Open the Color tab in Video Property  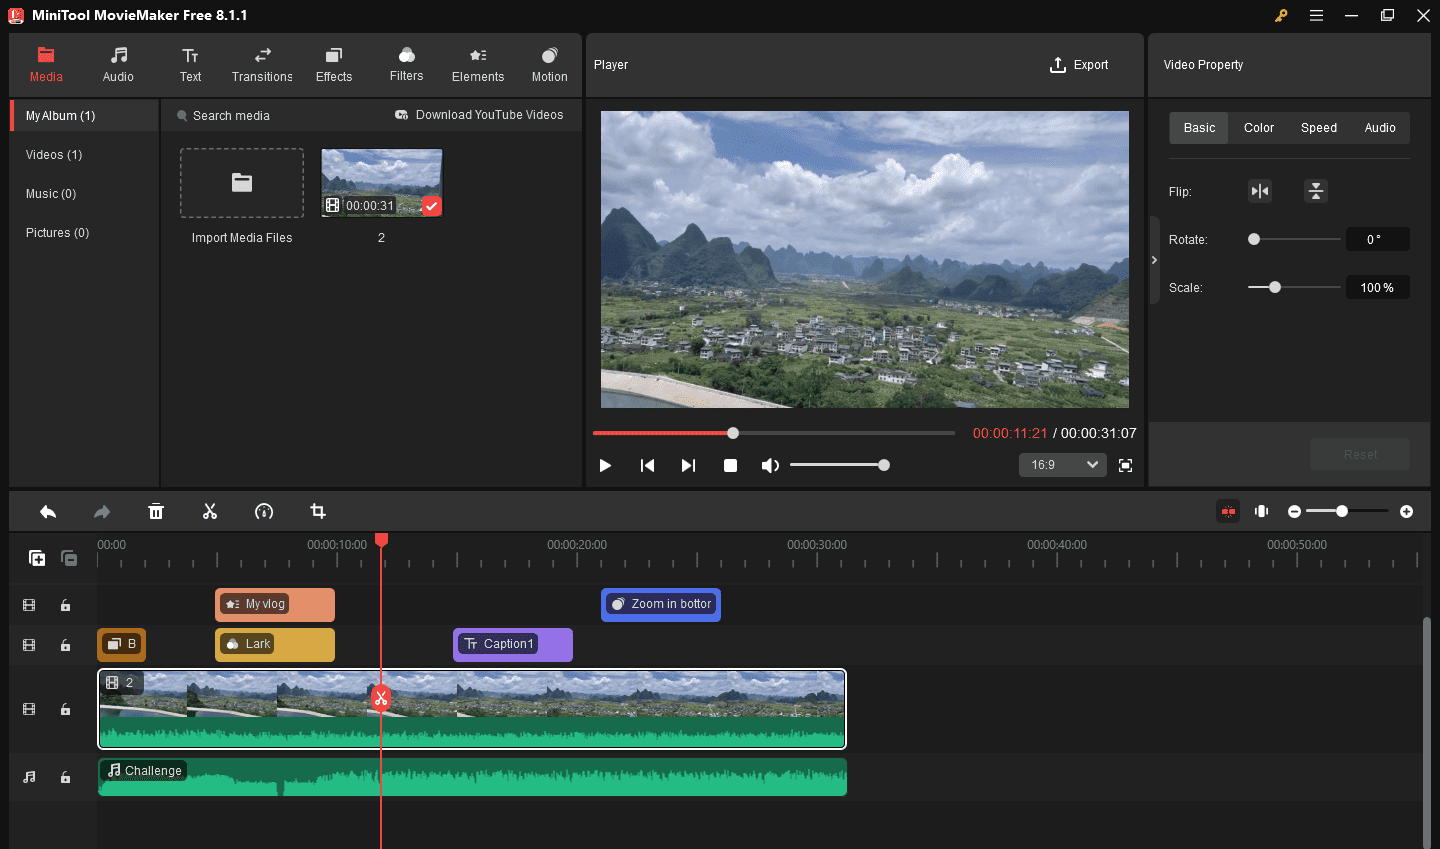pyautogui.click(x=1258, y=128)
